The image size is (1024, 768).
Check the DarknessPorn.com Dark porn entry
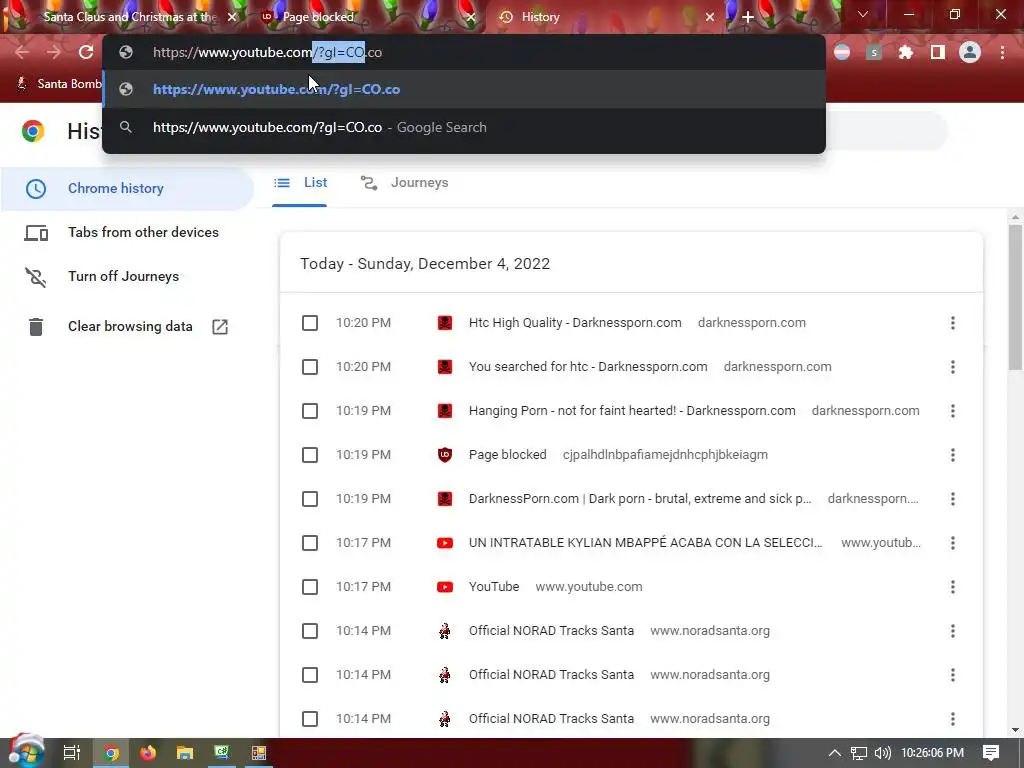coord(310,499)
